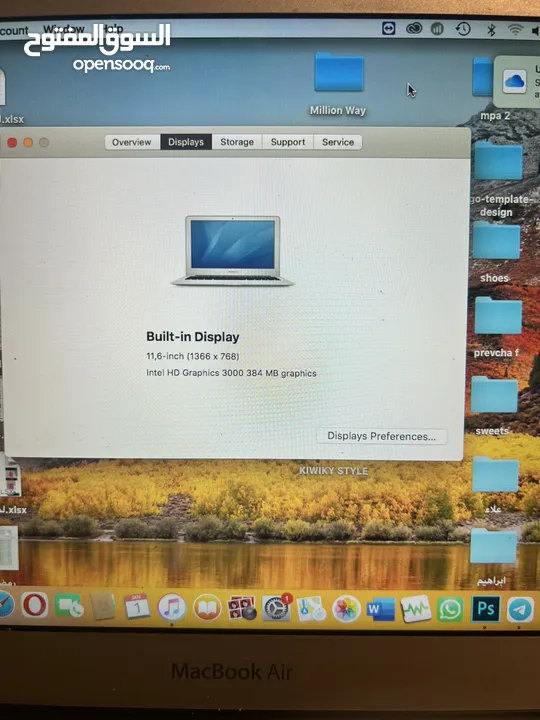Open WhatsApp from the Dock
This screenshot has height=720, width=540.
450,609
